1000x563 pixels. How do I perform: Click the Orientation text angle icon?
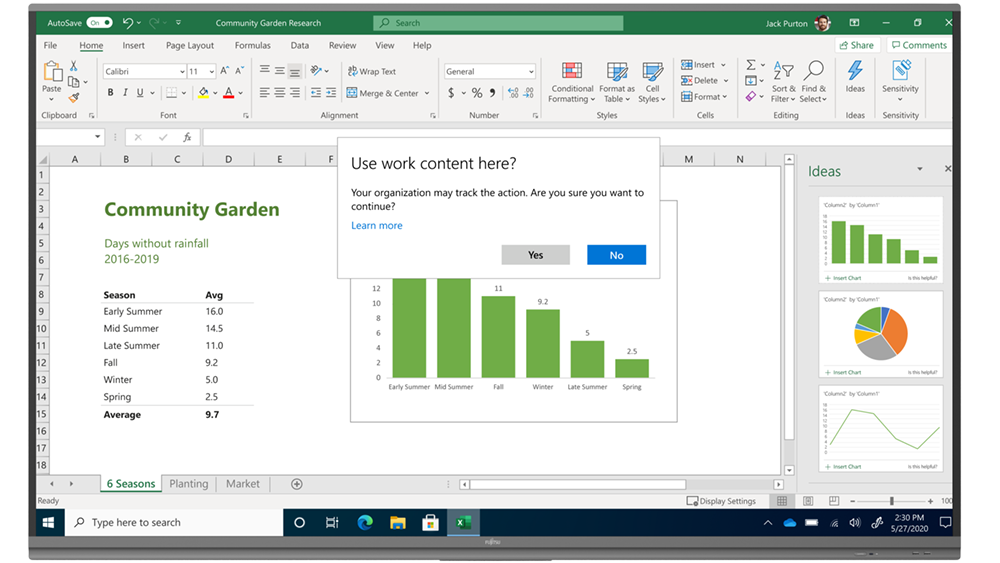click(316, 71)
